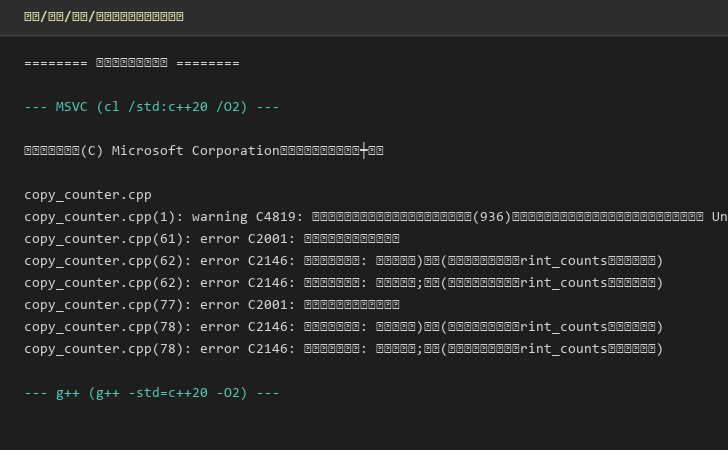Image resolution: width=728 pixels, height=450 pixels.
Task: Click 'copy_counter.cpp(61): error C2001' line
Action: point(212,239)
